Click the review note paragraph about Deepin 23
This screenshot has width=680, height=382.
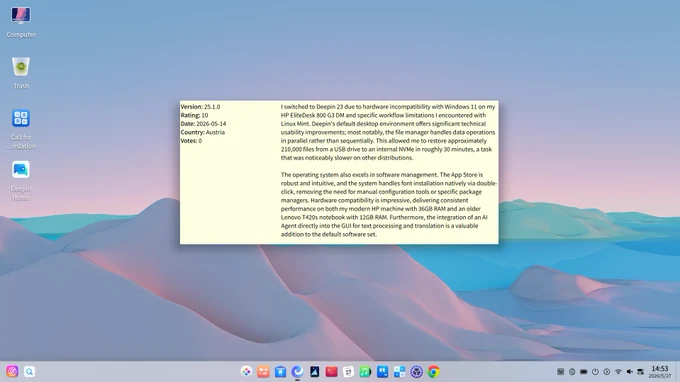click(388, 132)
